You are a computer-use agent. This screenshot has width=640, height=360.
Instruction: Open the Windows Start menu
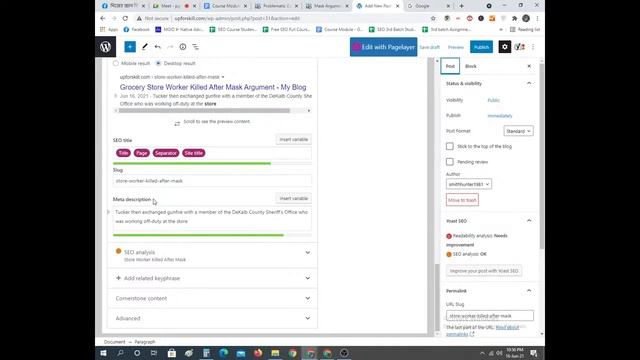pyautogui.click(x=103, y=353)
